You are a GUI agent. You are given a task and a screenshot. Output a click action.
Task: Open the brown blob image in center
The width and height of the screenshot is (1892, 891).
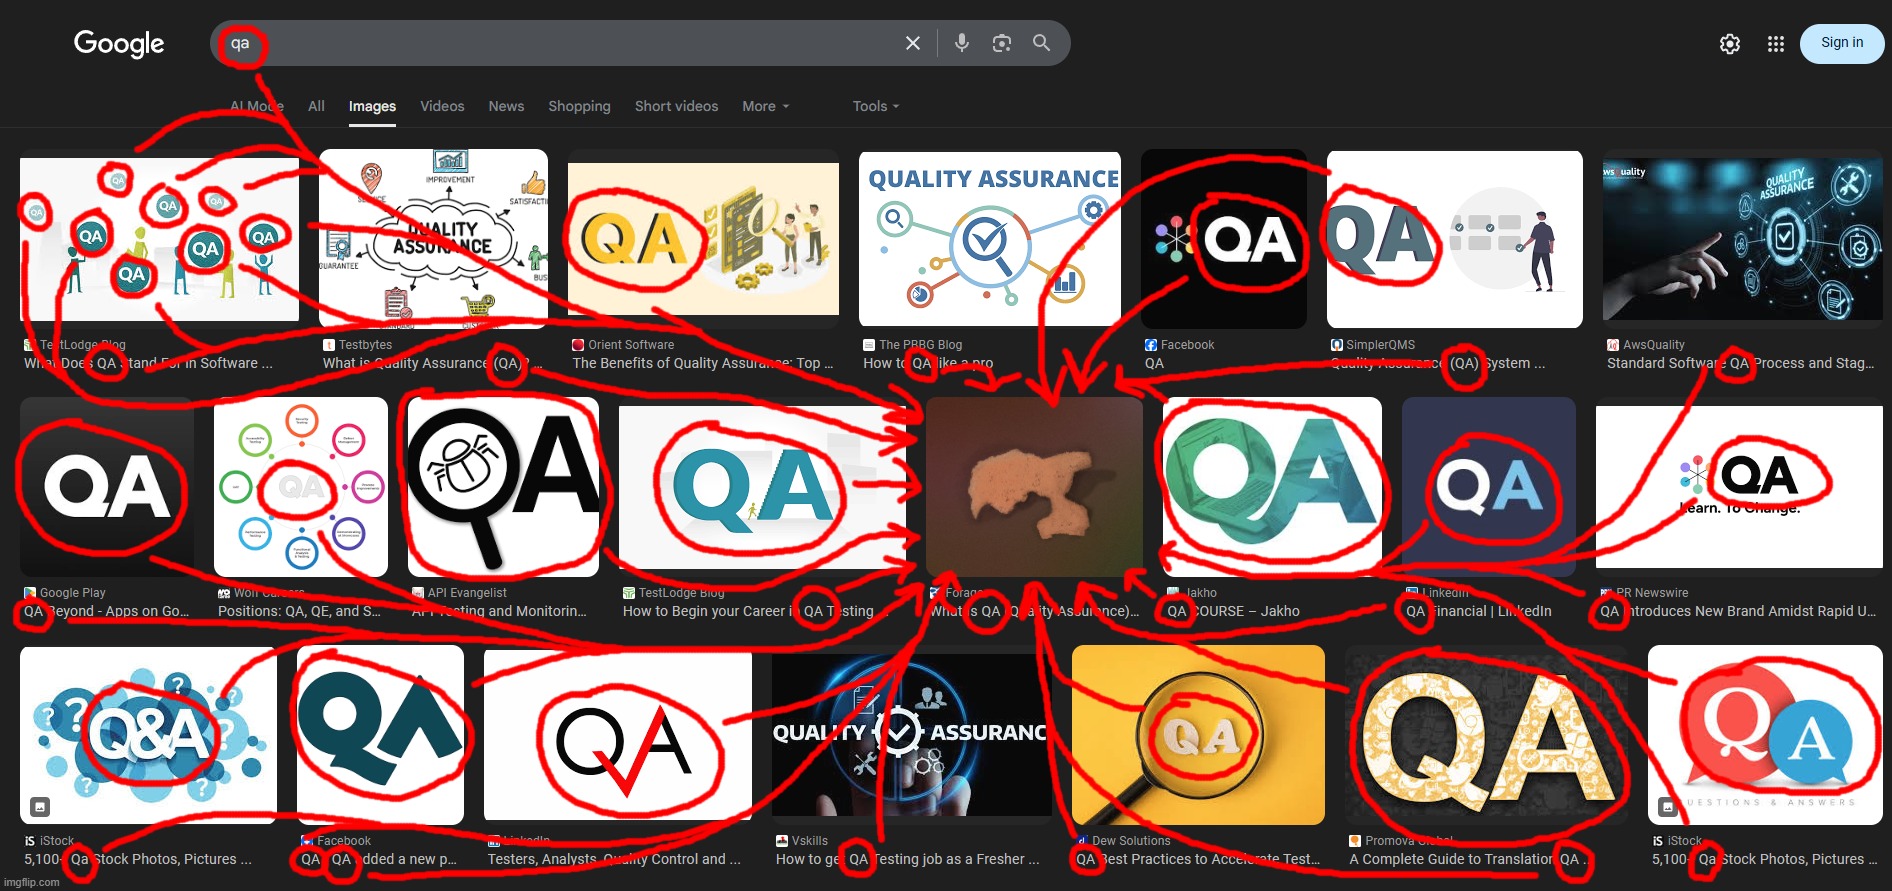[1034, 487]
